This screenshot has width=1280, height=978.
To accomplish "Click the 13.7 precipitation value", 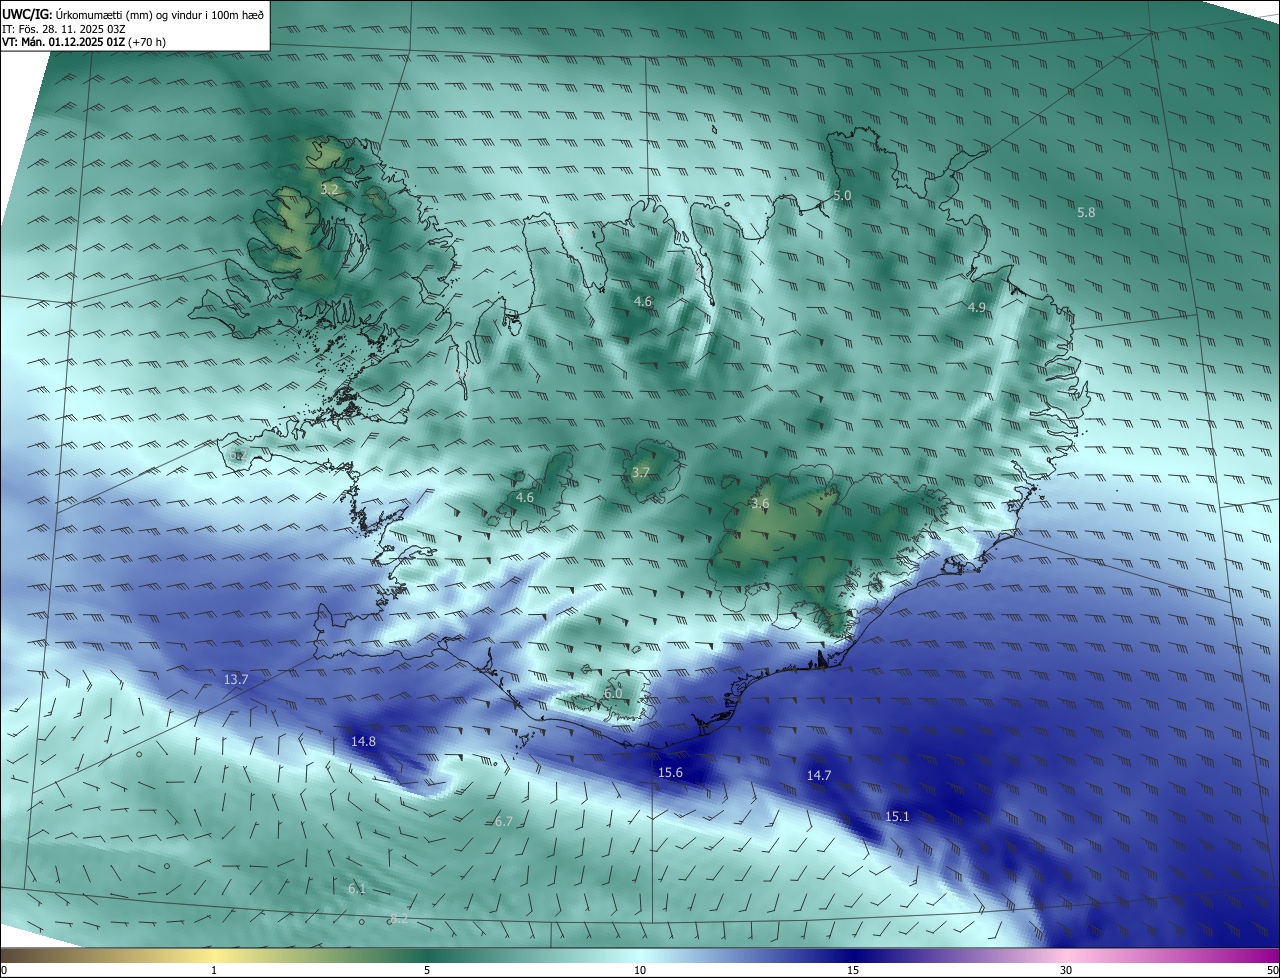I will pos(235,679).
